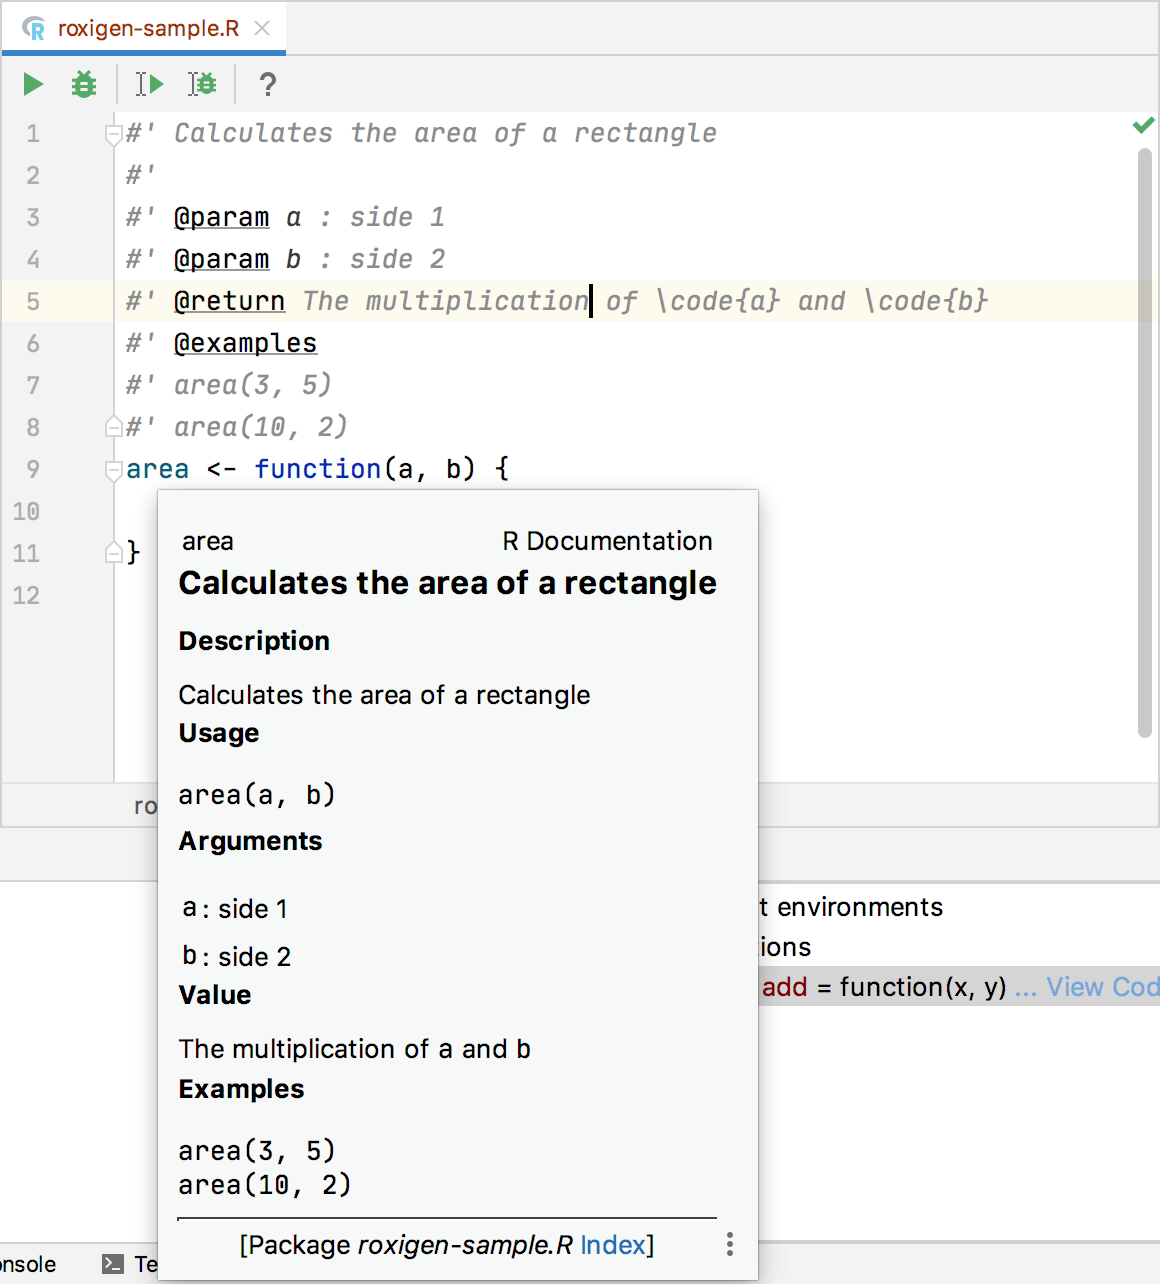
Task: Debug the script with the bug icon
Action: coord(84,84)
